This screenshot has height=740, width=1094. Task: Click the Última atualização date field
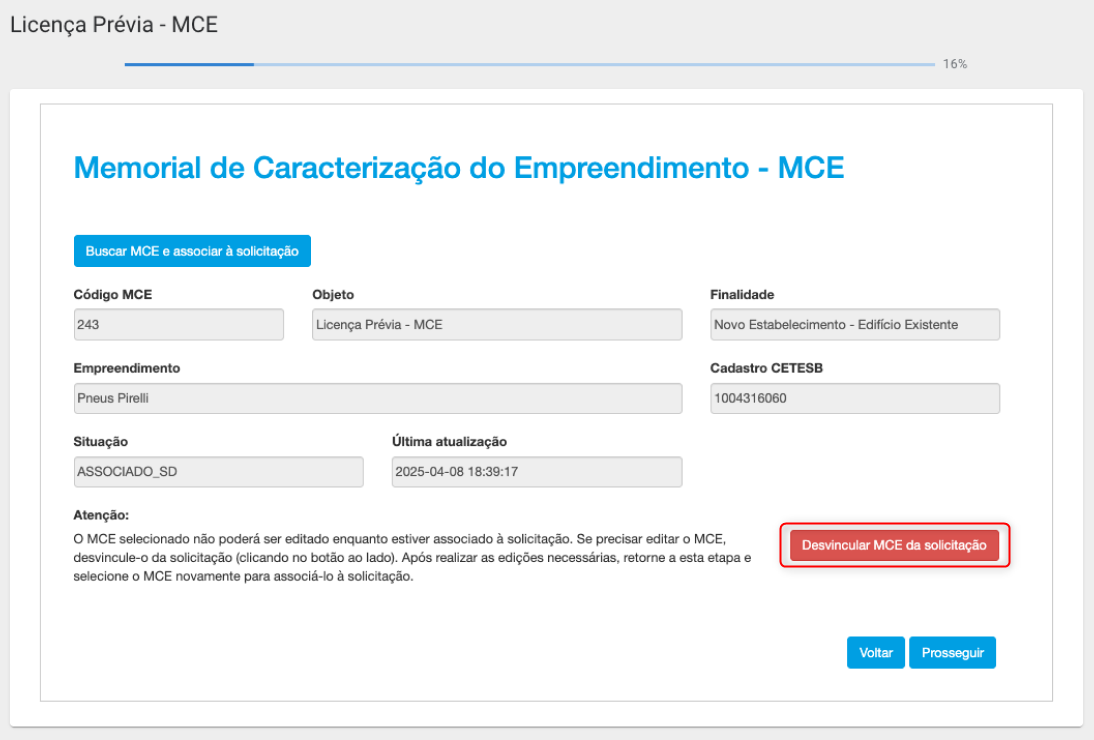tap(537, 471)
